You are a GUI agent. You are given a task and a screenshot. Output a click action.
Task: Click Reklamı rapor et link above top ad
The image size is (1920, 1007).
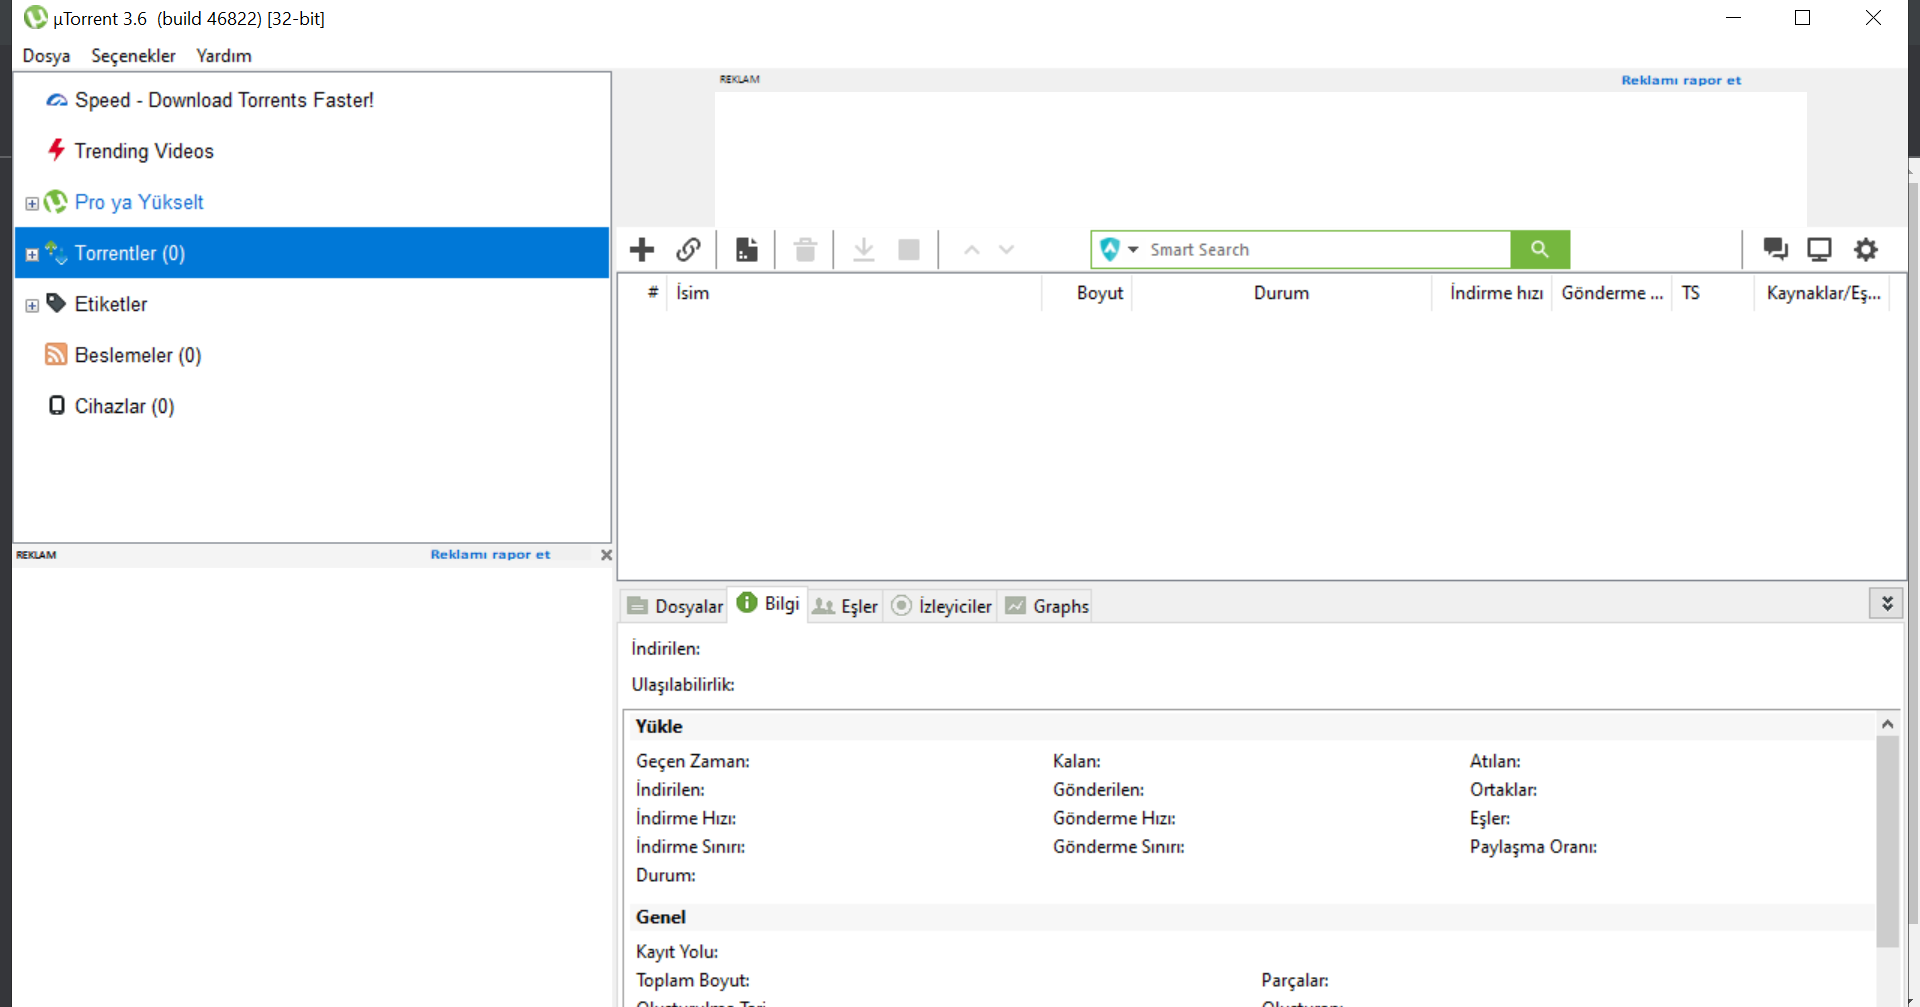point(1681,80)
